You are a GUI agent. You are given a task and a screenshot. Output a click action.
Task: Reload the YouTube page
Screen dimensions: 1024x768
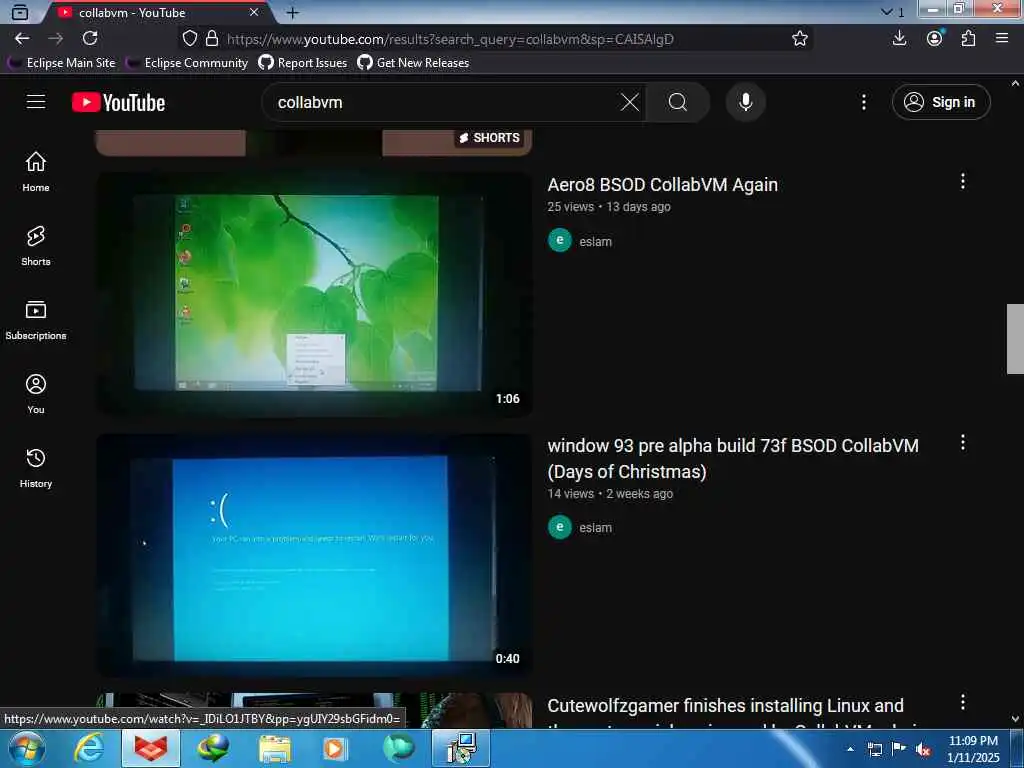(90, 39)
